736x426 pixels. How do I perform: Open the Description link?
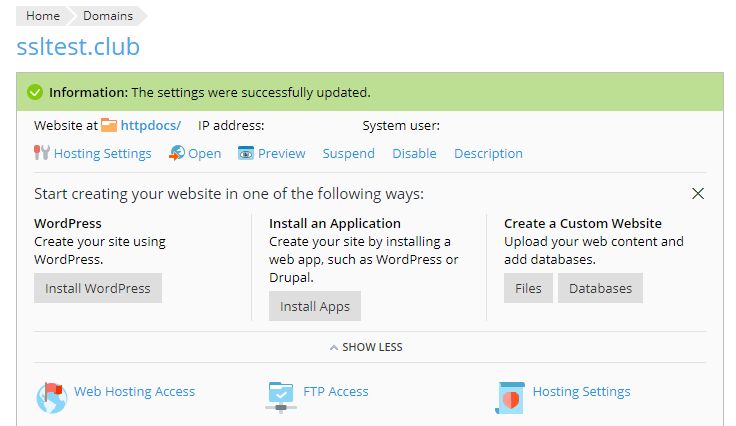[488, 153]
